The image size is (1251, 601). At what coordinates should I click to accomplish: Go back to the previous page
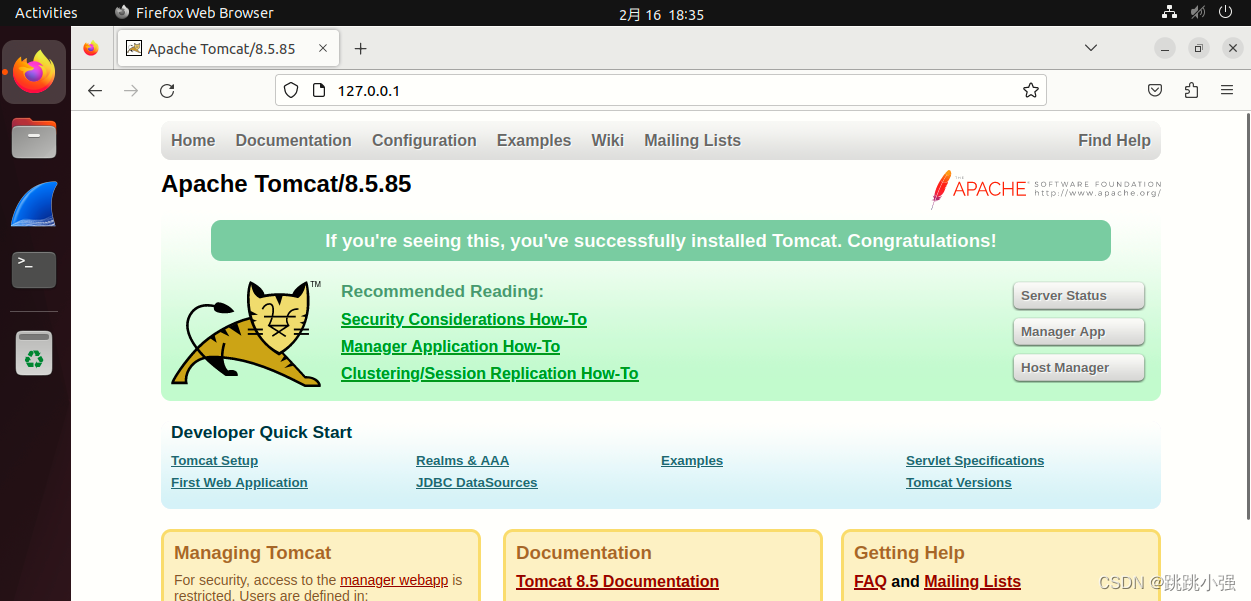tap(95, 90)
